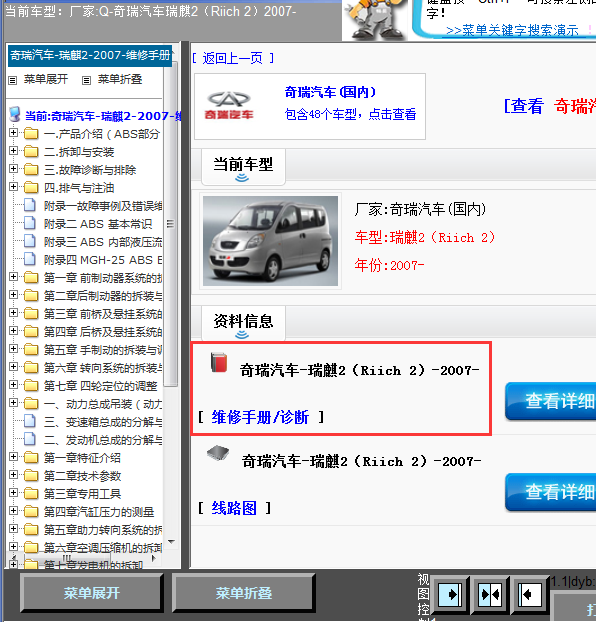
Task: Open 维修手册/诊断 link
Action: 260,417
